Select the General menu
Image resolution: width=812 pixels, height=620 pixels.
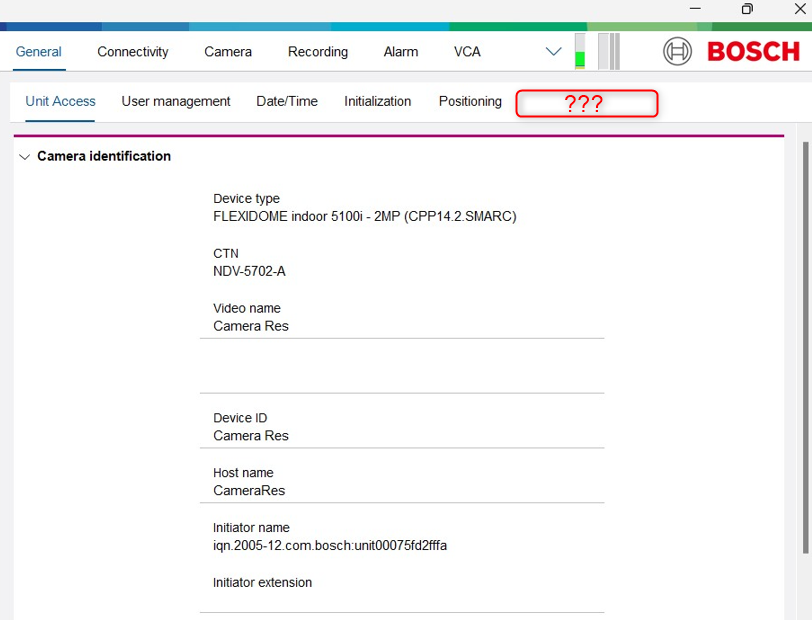tap(39, 52)
